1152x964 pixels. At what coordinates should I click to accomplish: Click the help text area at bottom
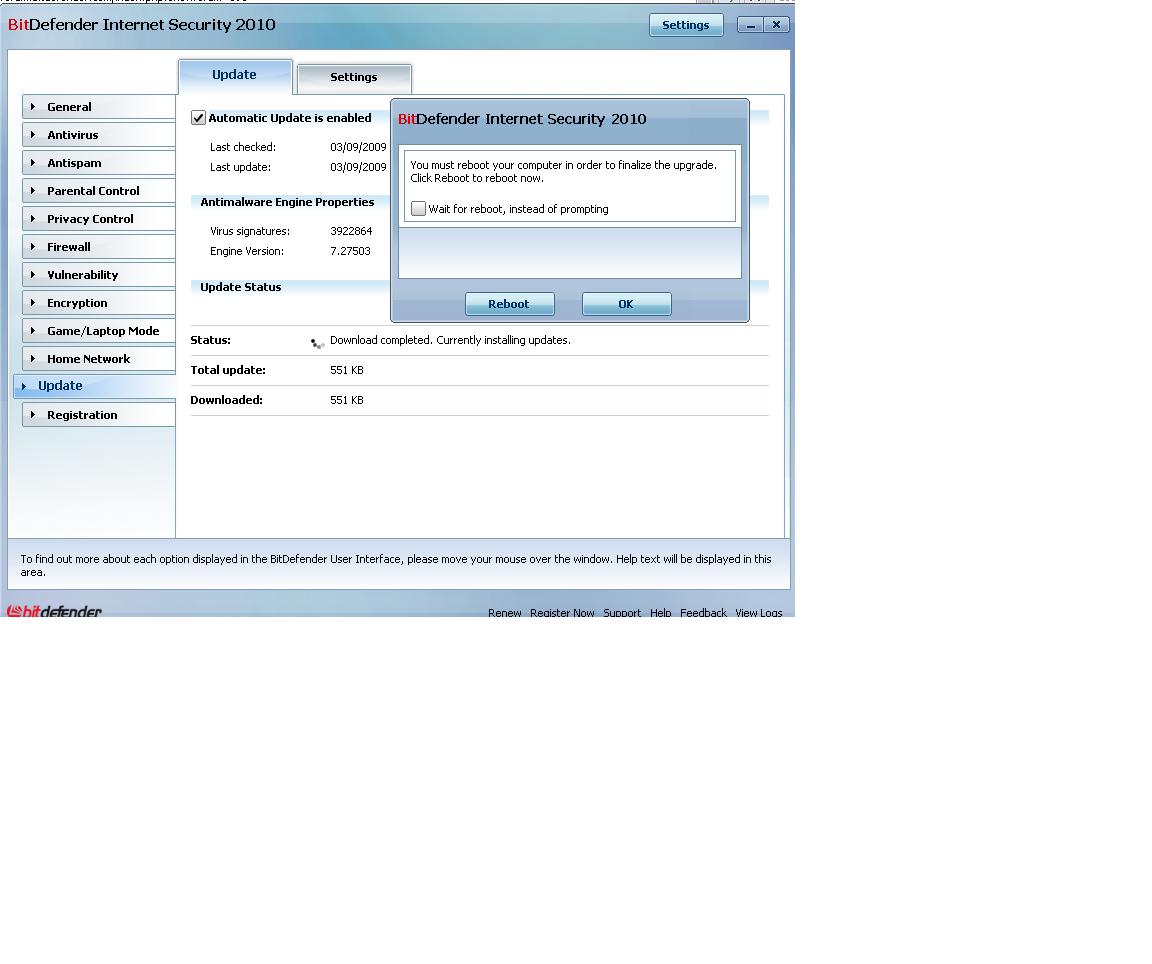tap(396, 565)
